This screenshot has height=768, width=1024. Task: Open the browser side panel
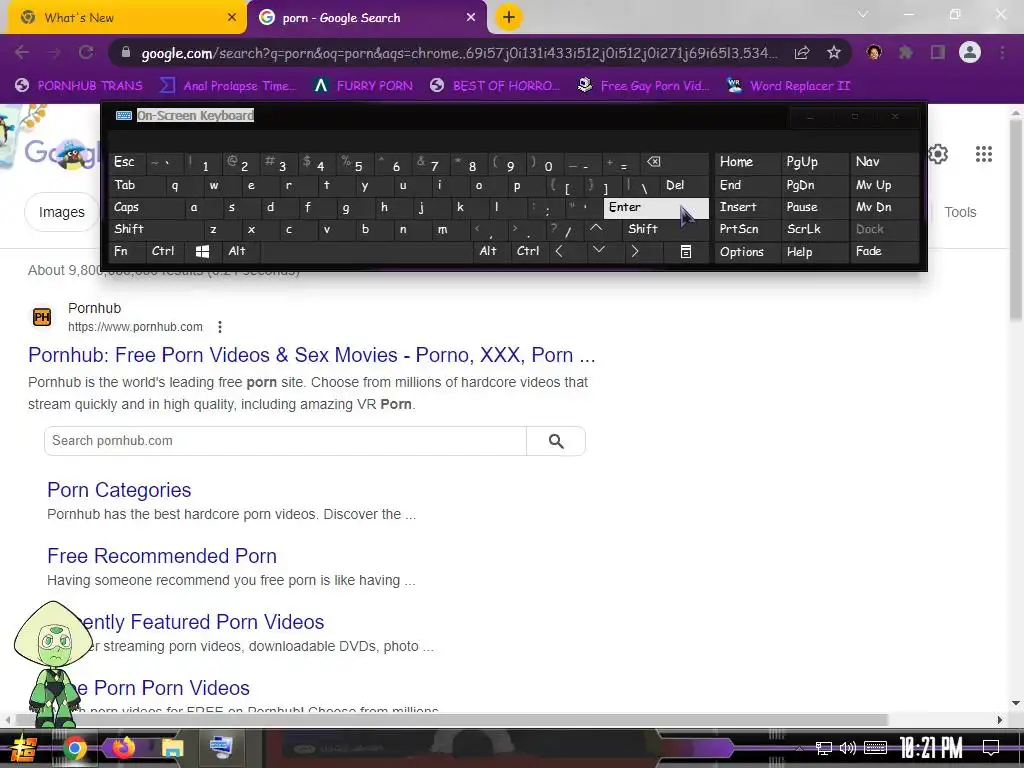(x=938, y=52)
